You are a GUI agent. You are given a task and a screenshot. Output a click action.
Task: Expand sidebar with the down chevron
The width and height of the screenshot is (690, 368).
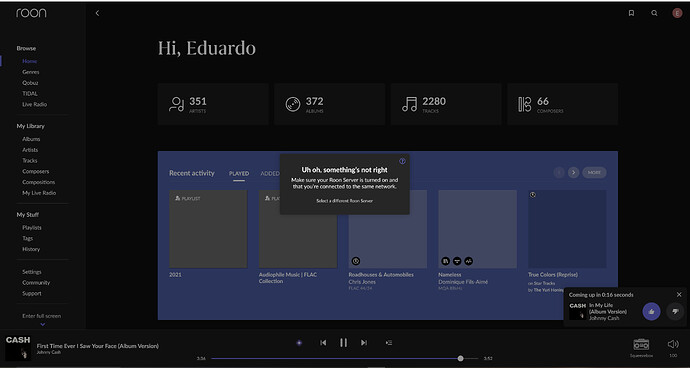point(43,324)
